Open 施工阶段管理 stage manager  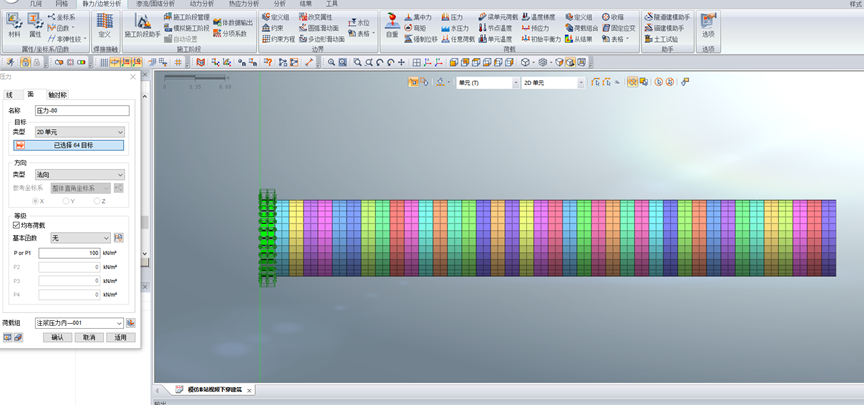click(x=187, y=17)
